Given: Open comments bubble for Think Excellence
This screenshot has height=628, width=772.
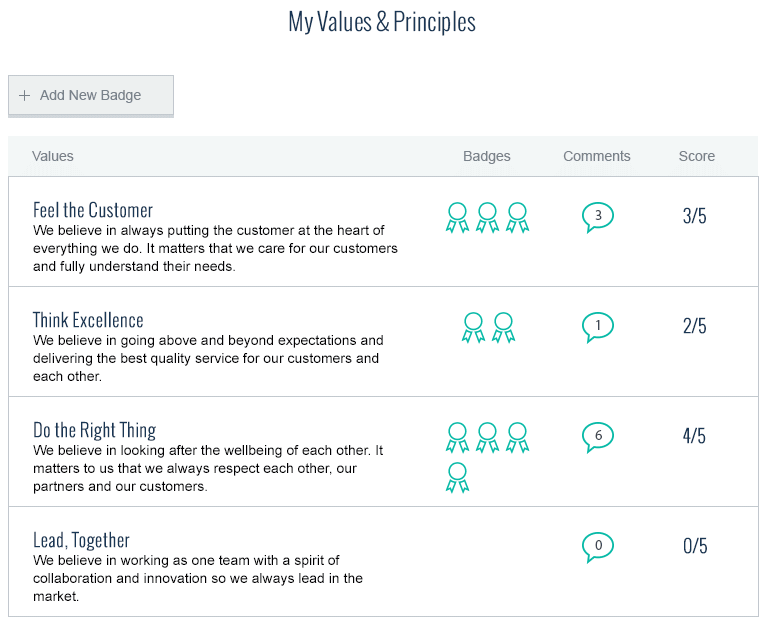Looking at the screenshot, I should pos(598,326).
